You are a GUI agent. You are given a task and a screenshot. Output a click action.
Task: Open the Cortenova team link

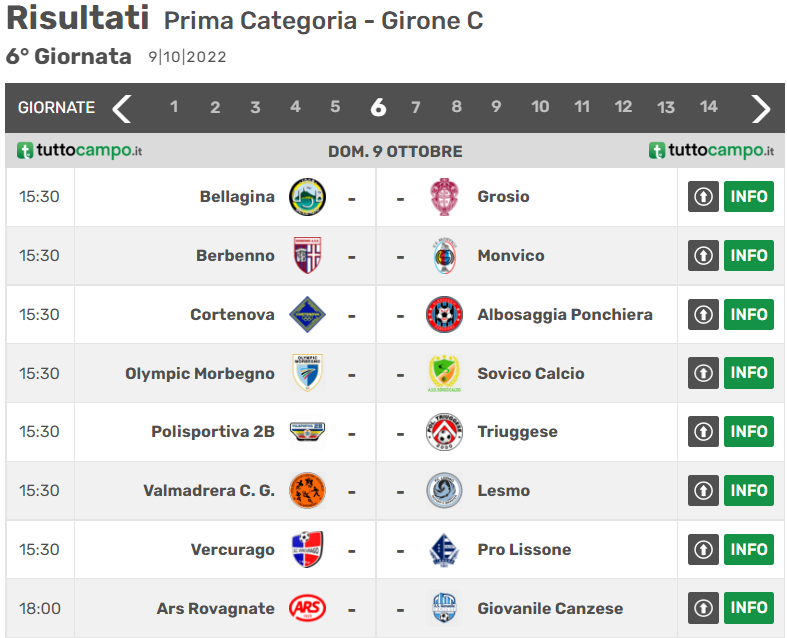[232, 314]
